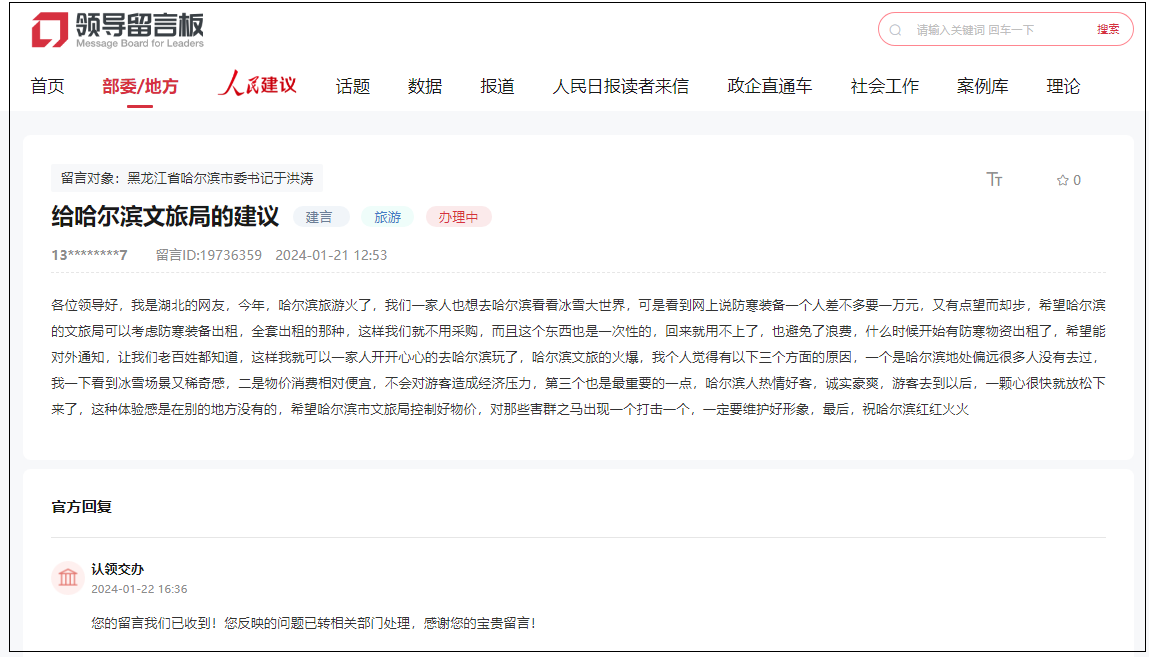The image size is (1149, 657).
Task: Click the 办理中 status tag
Action: pyautogui.click(x=458, y=218)
